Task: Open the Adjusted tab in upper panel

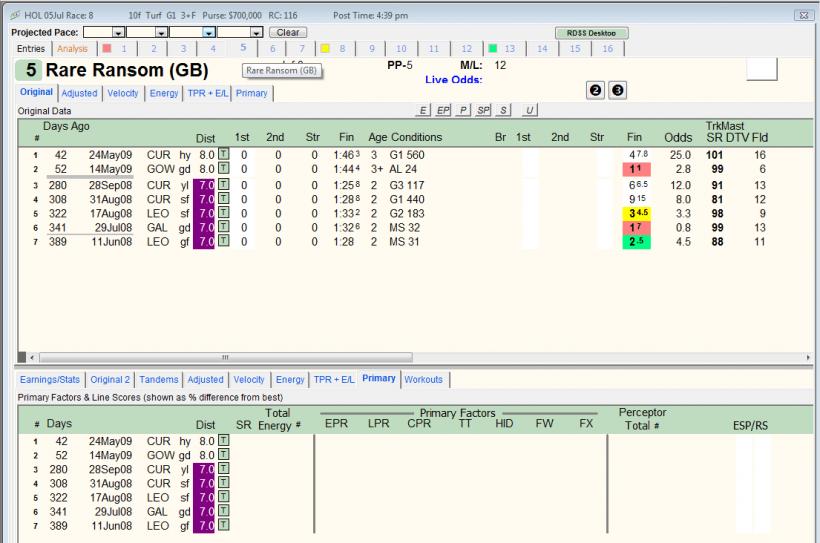Action: pos(79,93)
